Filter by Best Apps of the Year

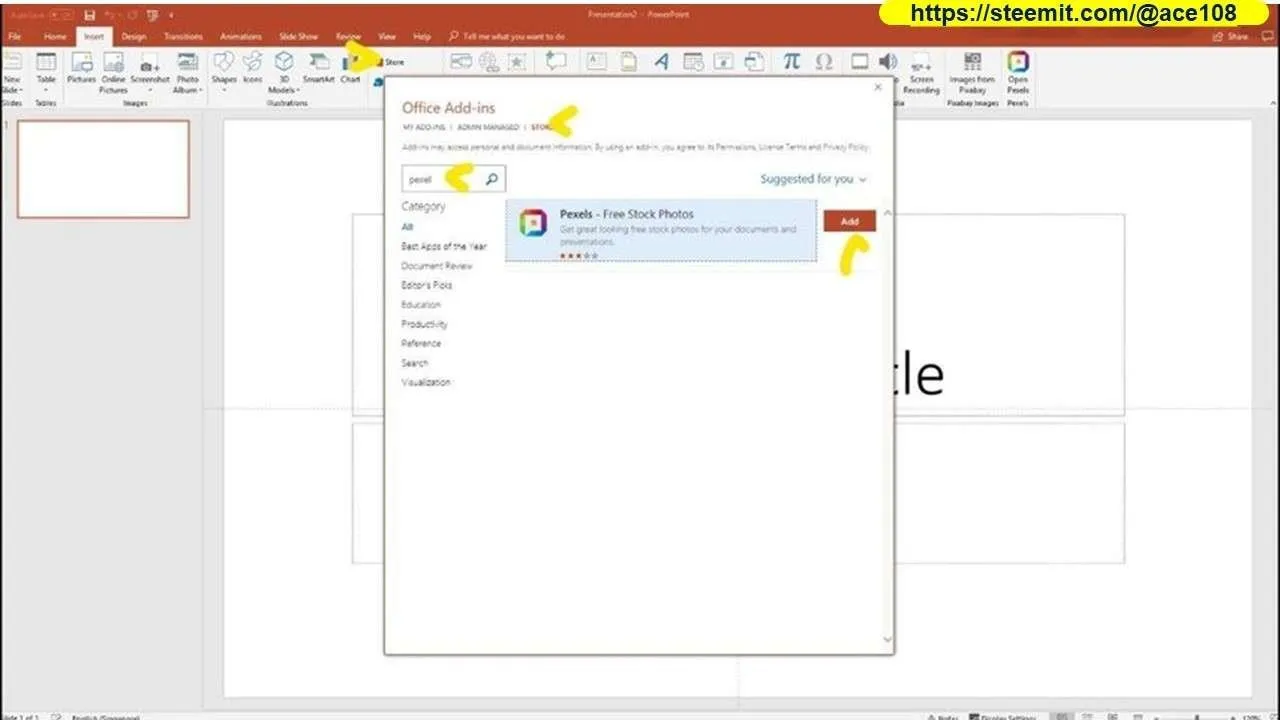click(444, 246)
